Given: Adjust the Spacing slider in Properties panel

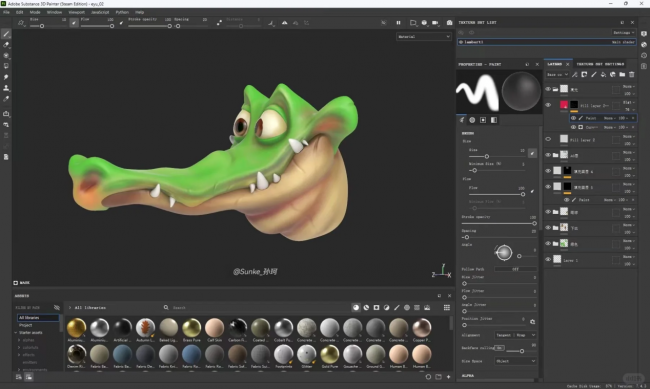Looking at the screenshot, I should point(499,237).
